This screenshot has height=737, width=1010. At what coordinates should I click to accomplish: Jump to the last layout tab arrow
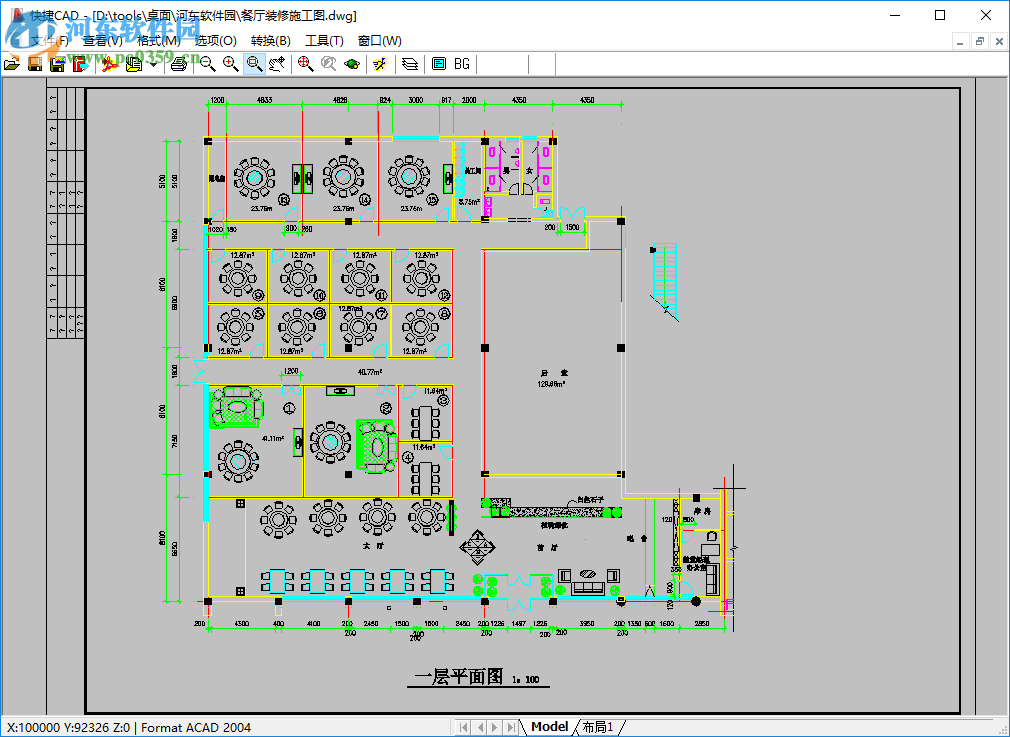(511, 727)
